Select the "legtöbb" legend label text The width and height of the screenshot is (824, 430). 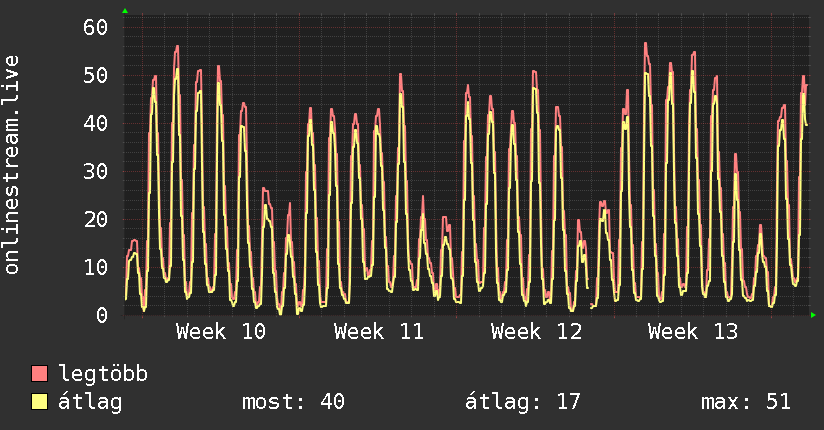tap(103, 374)
